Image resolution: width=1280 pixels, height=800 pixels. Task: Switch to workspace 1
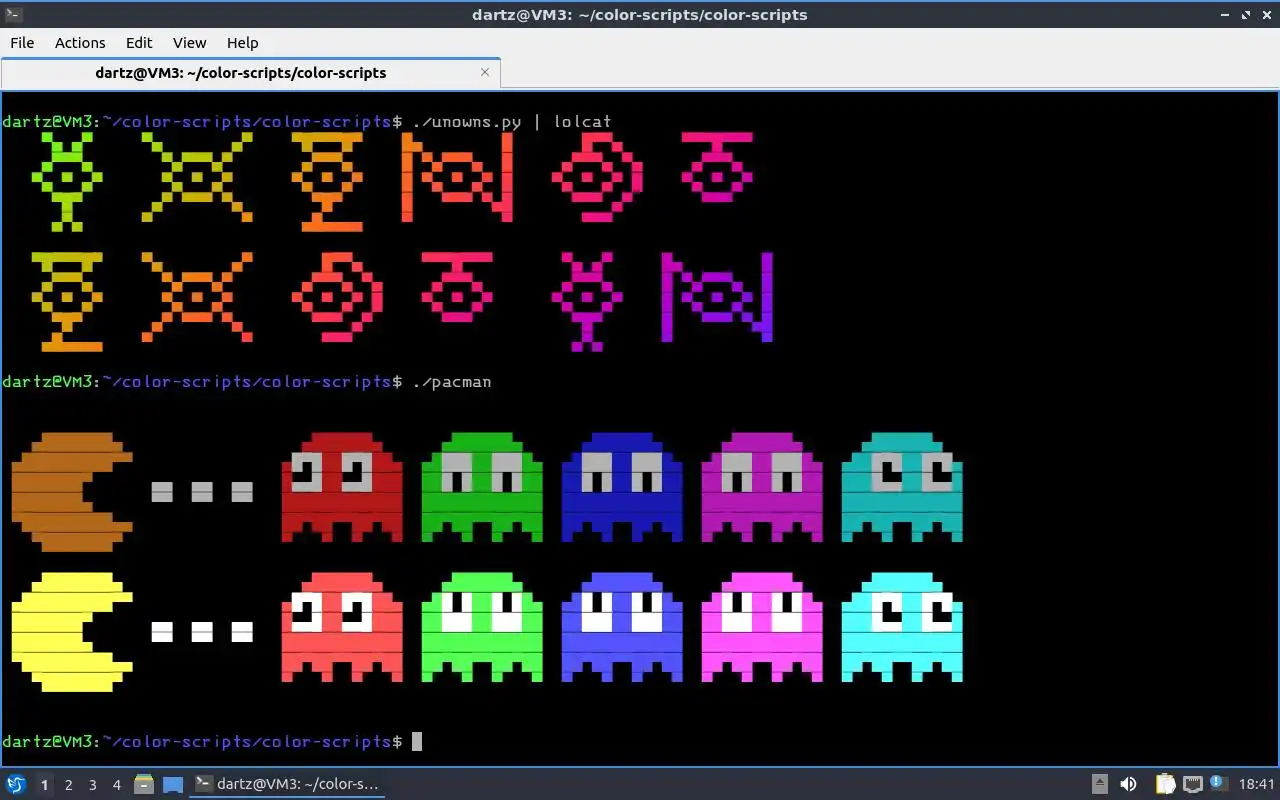coord(44,784)
